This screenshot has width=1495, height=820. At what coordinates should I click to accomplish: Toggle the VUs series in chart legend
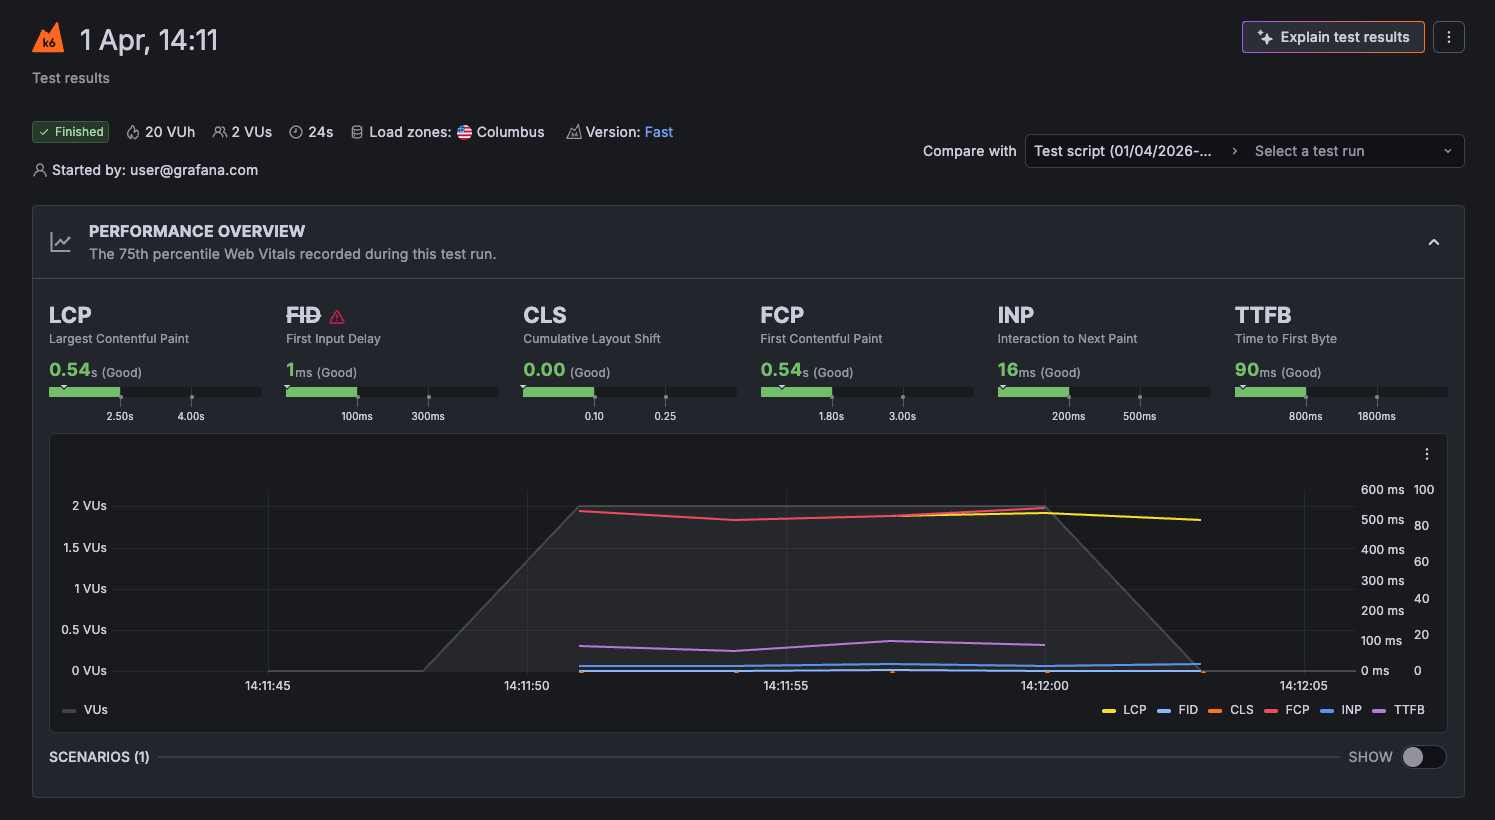tap(85, 710)
